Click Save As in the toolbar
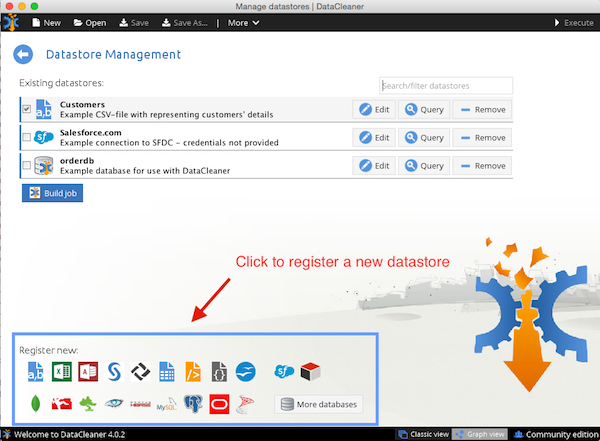 point(184,23)
